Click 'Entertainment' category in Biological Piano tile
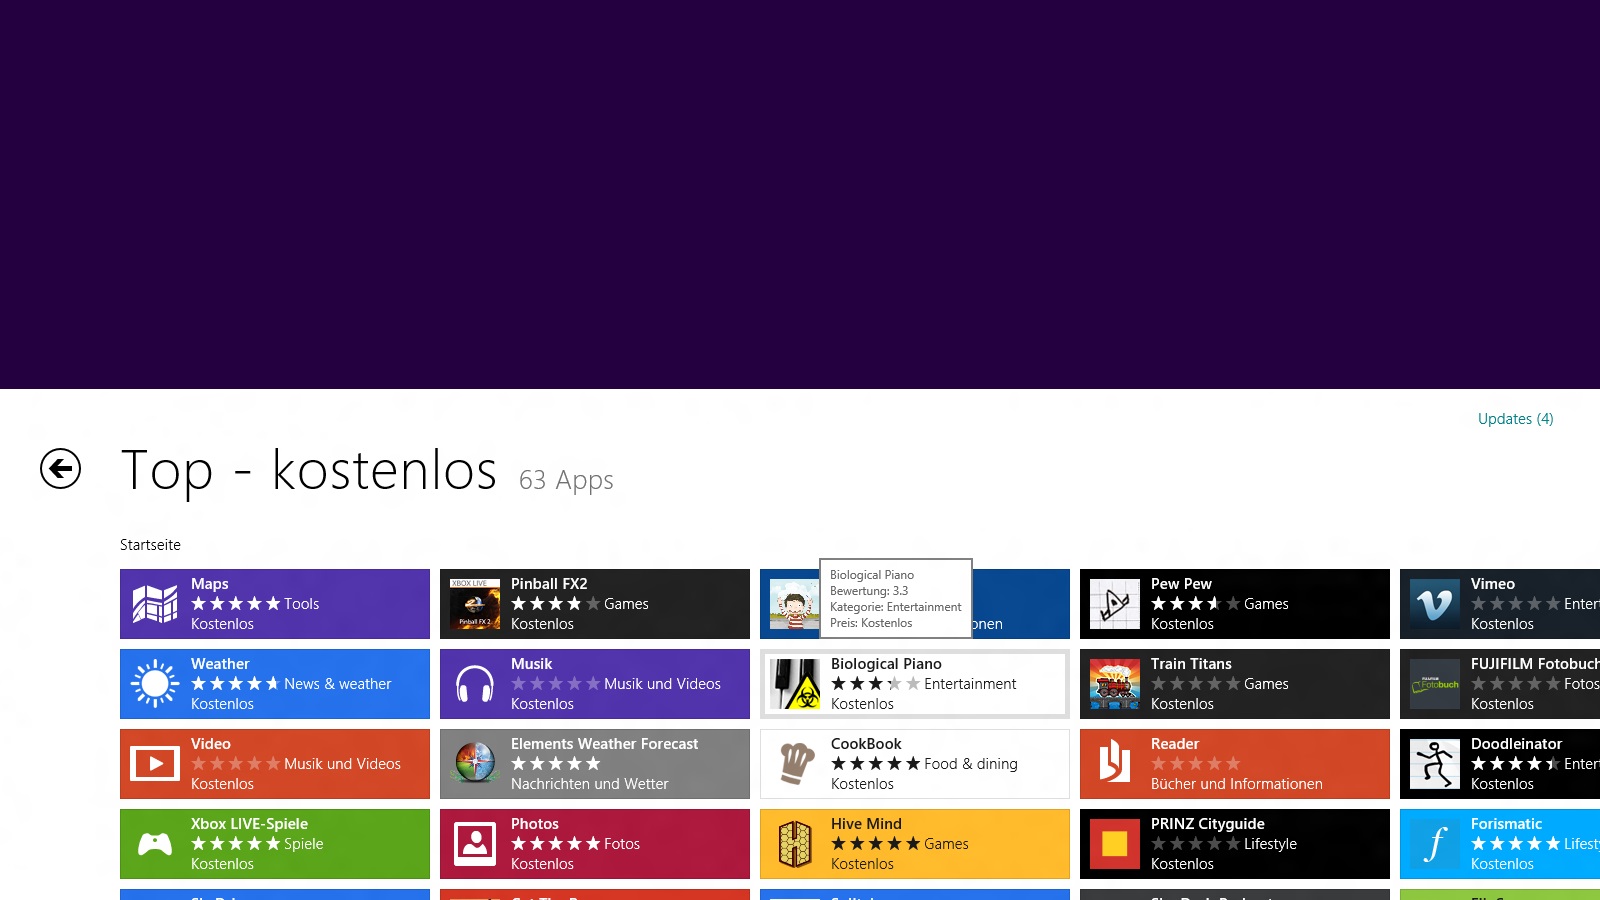Image resolution: width=1600 pixels, height=900 pixels. pos(970,684)
